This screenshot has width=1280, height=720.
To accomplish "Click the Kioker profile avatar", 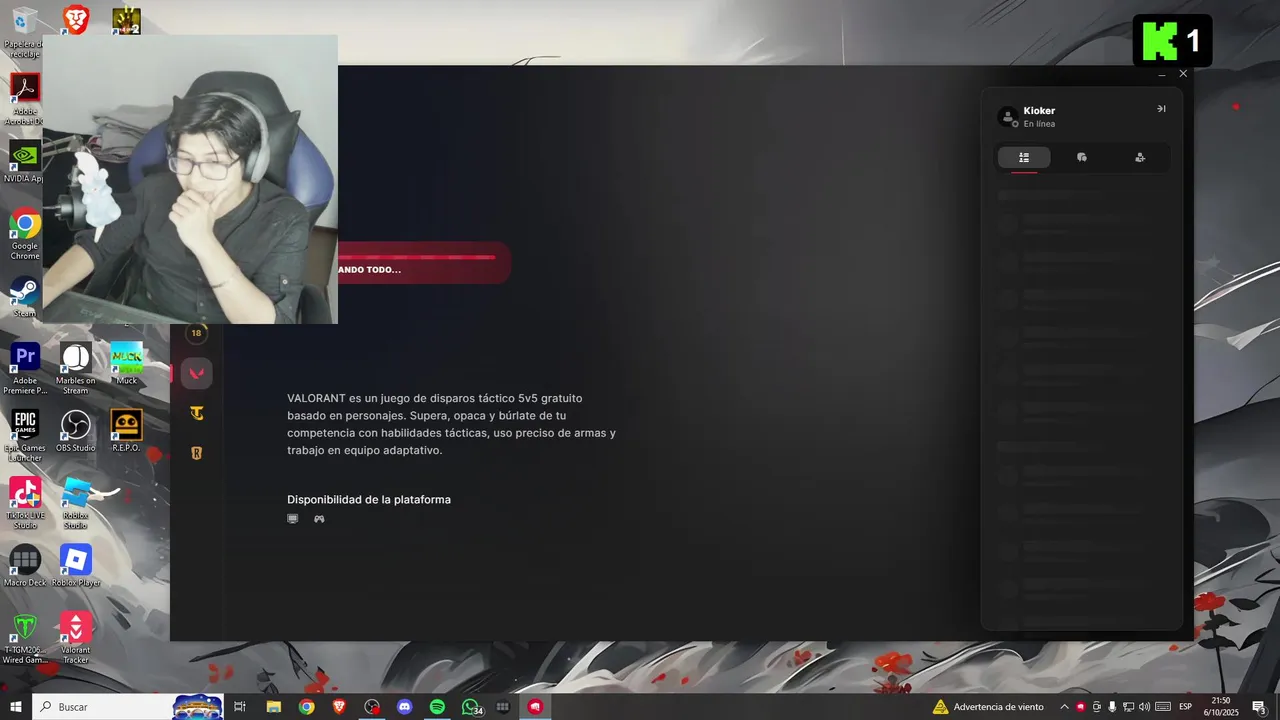I will [x=1008, y=117].
